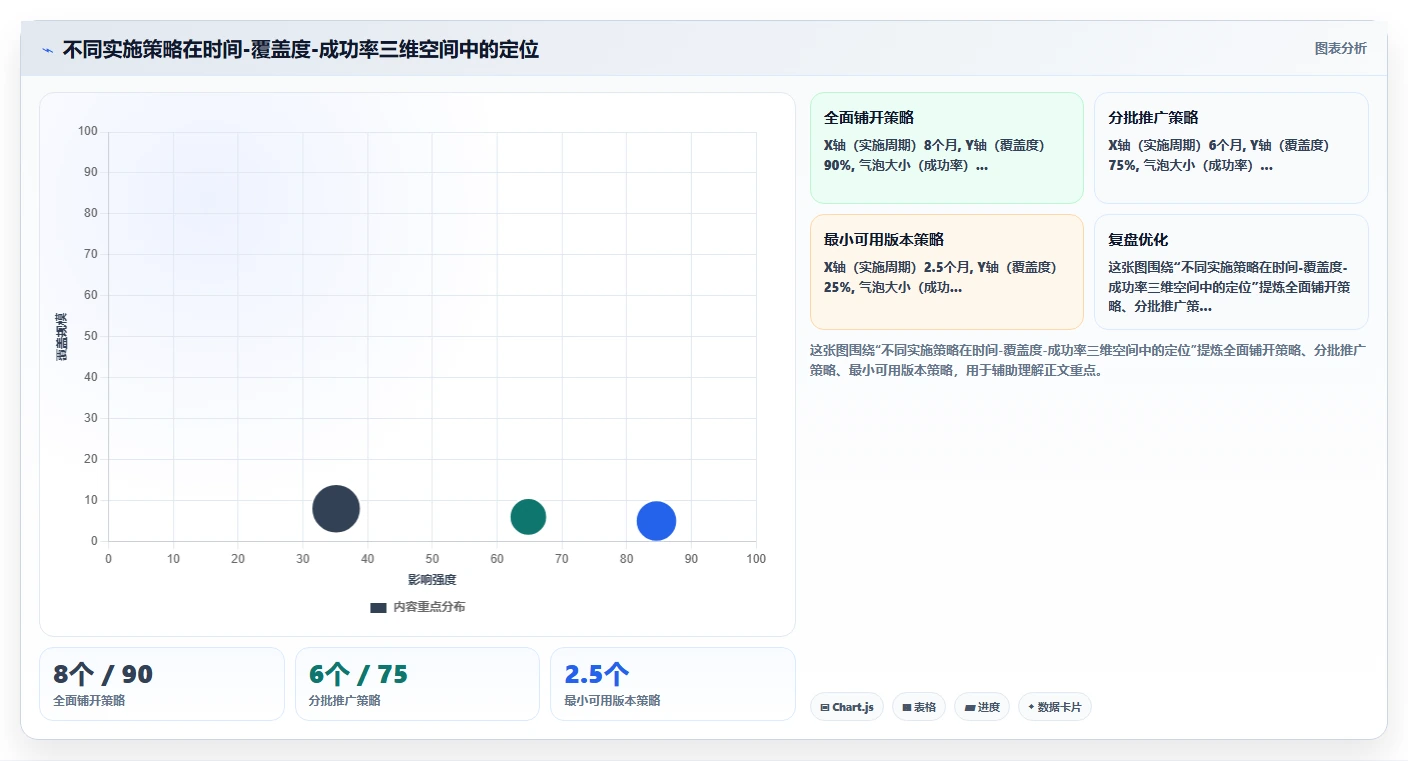1408x761 pixels.
Task: Click the 影响强度 x-axis title
Action: click(x=432, y=580)
